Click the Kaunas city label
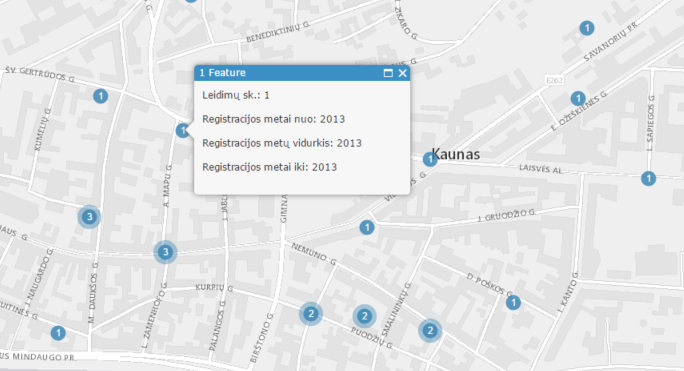Viewport: 684px width, 371px height. (456, 154)
